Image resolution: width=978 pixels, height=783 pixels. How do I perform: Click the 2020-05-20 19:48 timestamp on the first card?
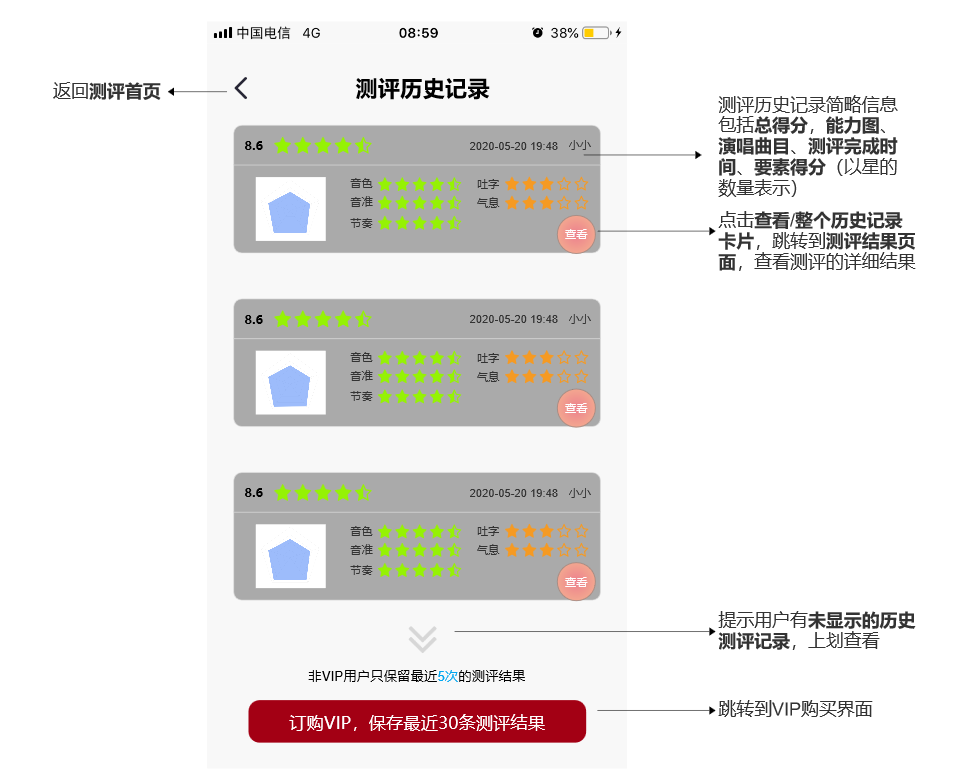coord(513,146)
